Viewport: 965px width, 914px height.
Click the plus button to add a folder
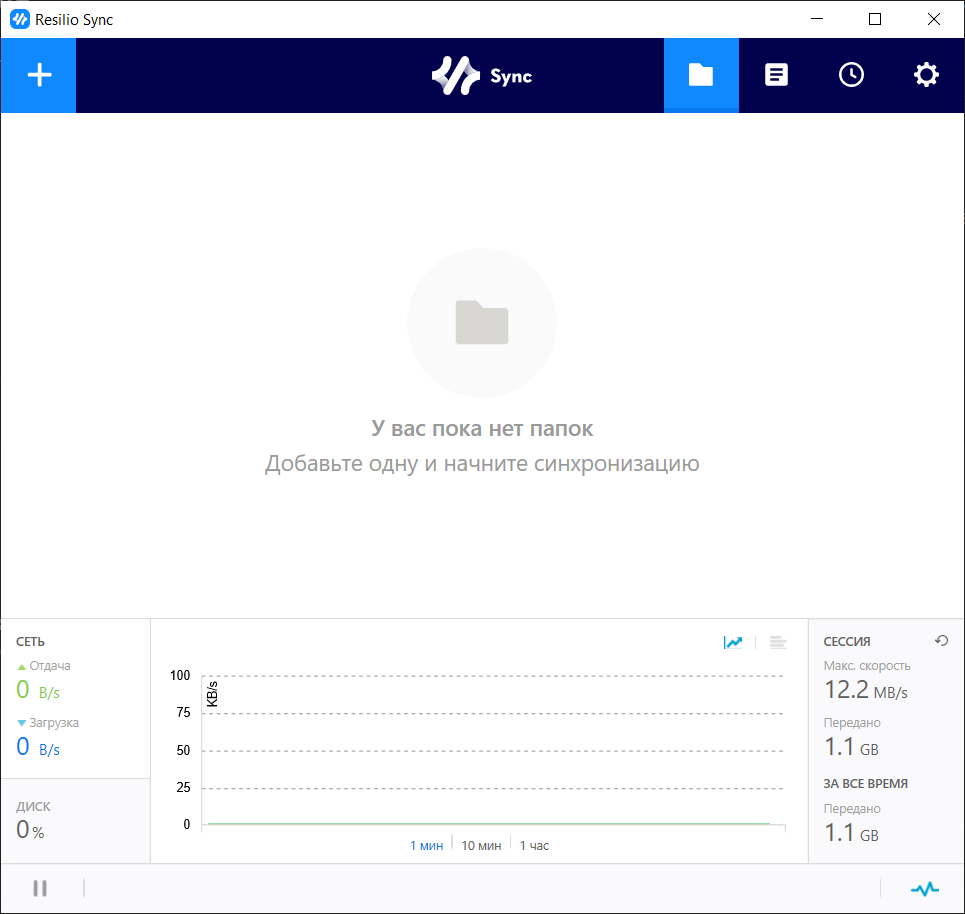pyautogui.click(x=38, y=75)
